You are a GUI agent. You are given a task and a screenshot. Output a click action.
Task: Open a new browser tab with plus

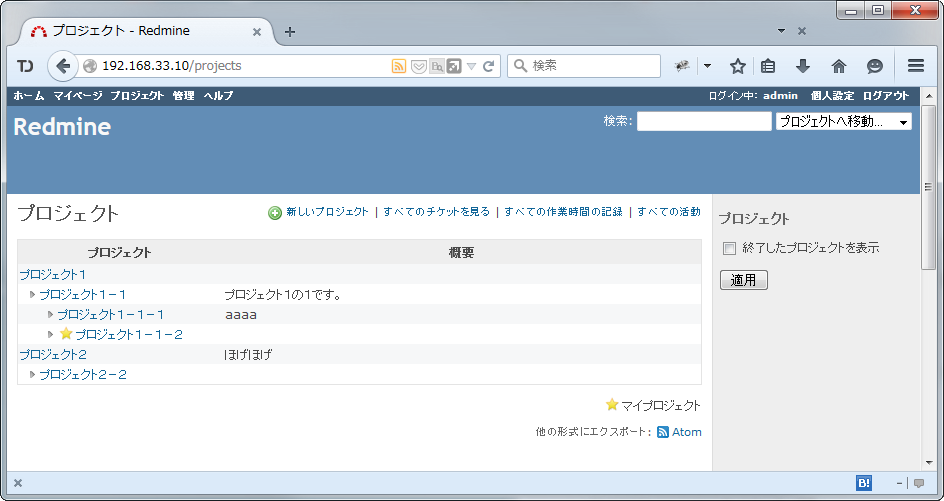tap(290, 32)
